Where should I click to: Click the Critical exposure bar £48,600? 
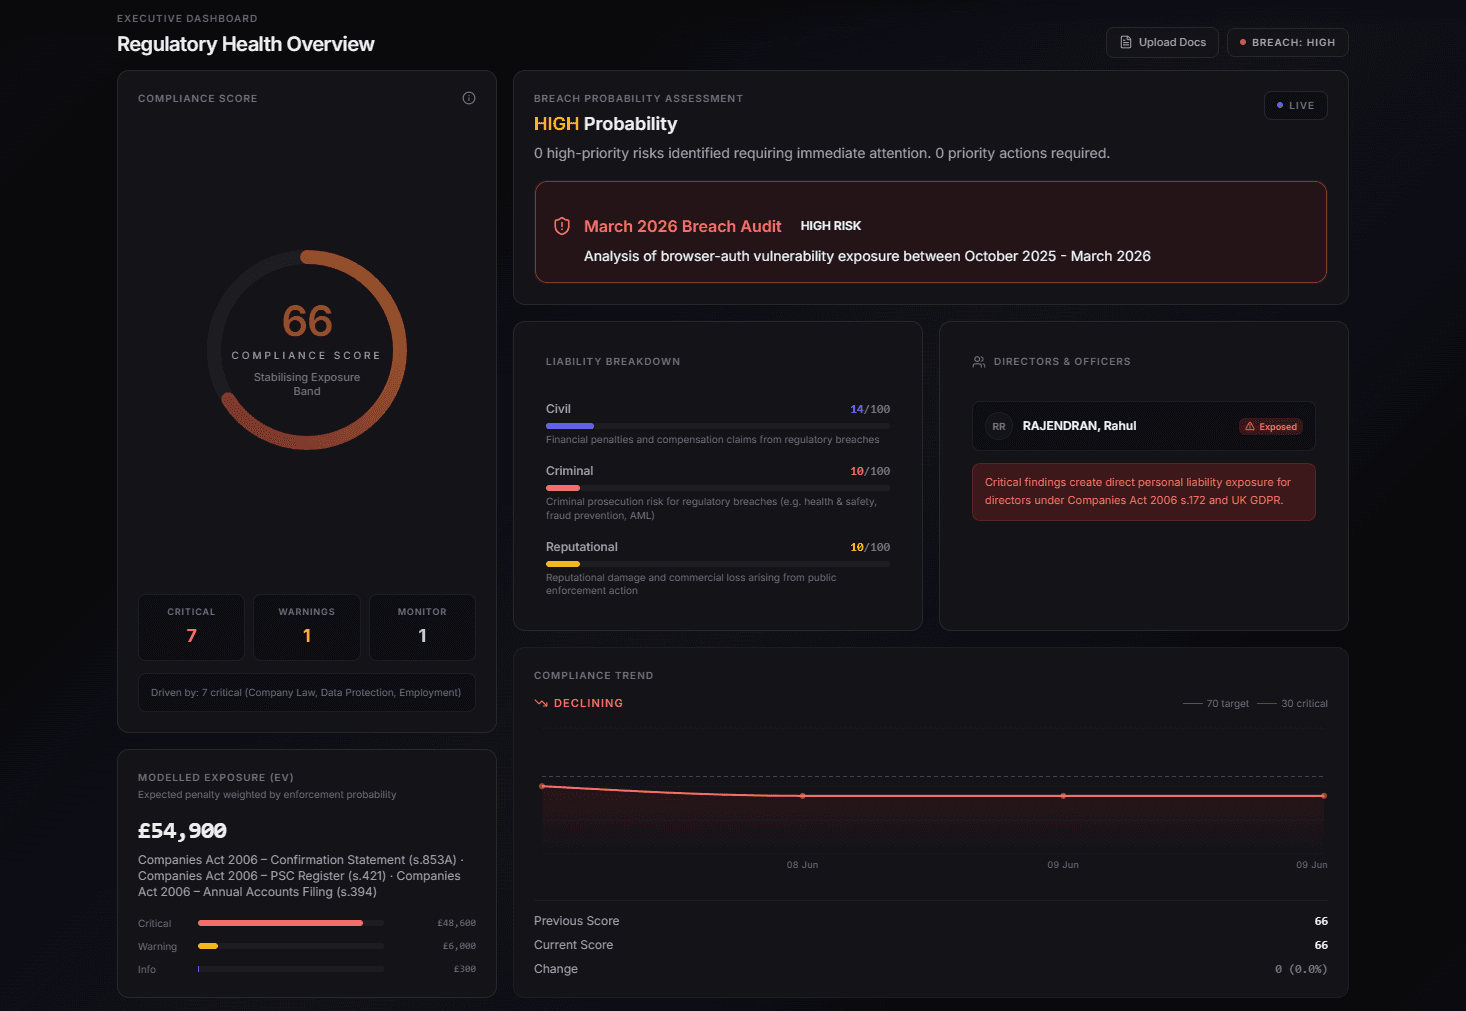[291, 923]
